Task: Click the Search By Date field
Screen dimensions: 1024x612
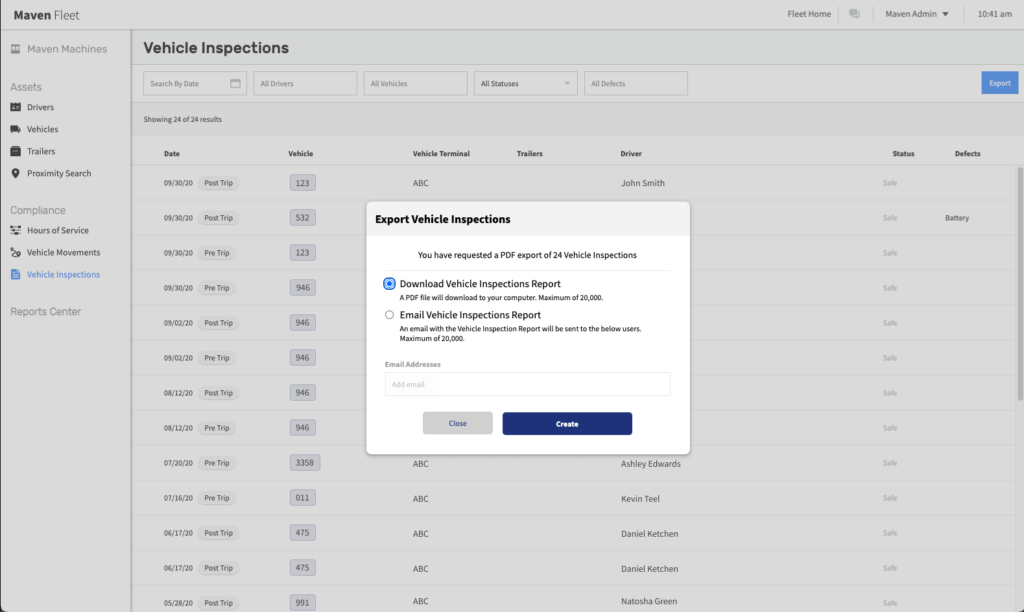Action: [x=195, y=84]
